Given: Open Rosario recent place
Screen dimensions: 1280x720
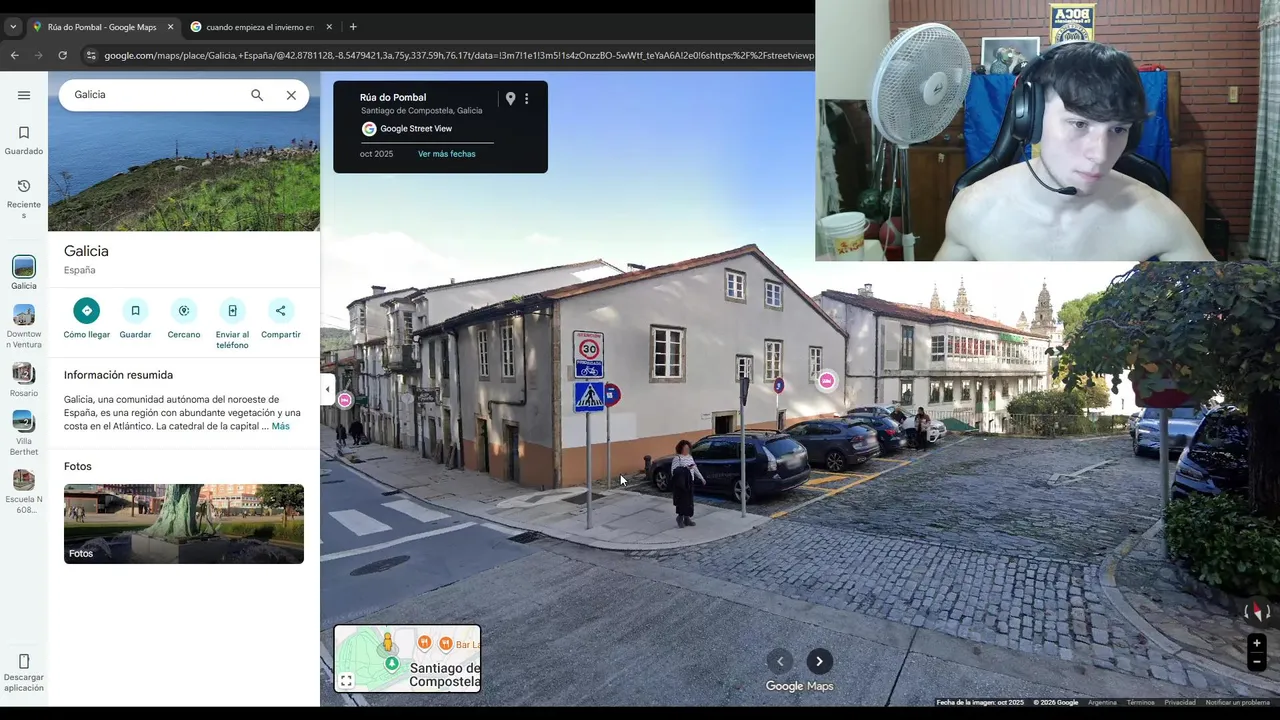Looking at the screenshot, I should 24,380.
